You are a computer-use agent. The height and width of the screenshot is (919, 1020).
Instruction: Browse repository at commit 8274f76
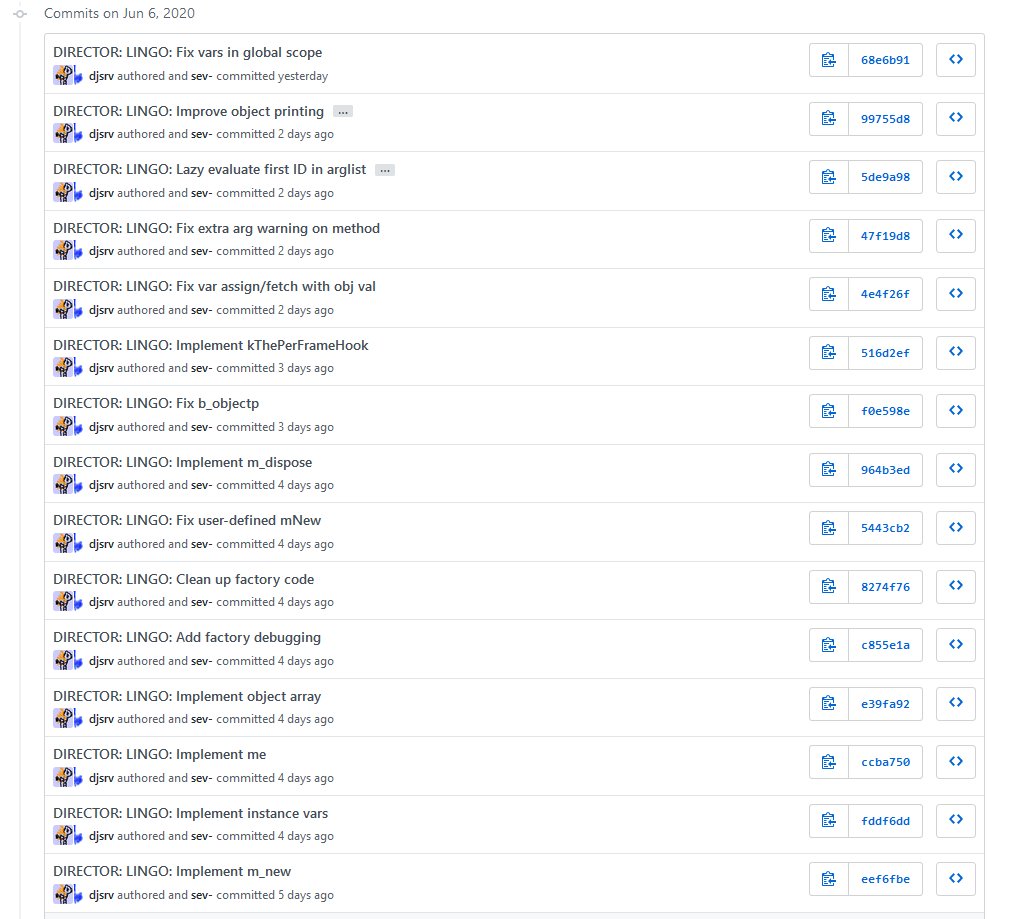956,587
